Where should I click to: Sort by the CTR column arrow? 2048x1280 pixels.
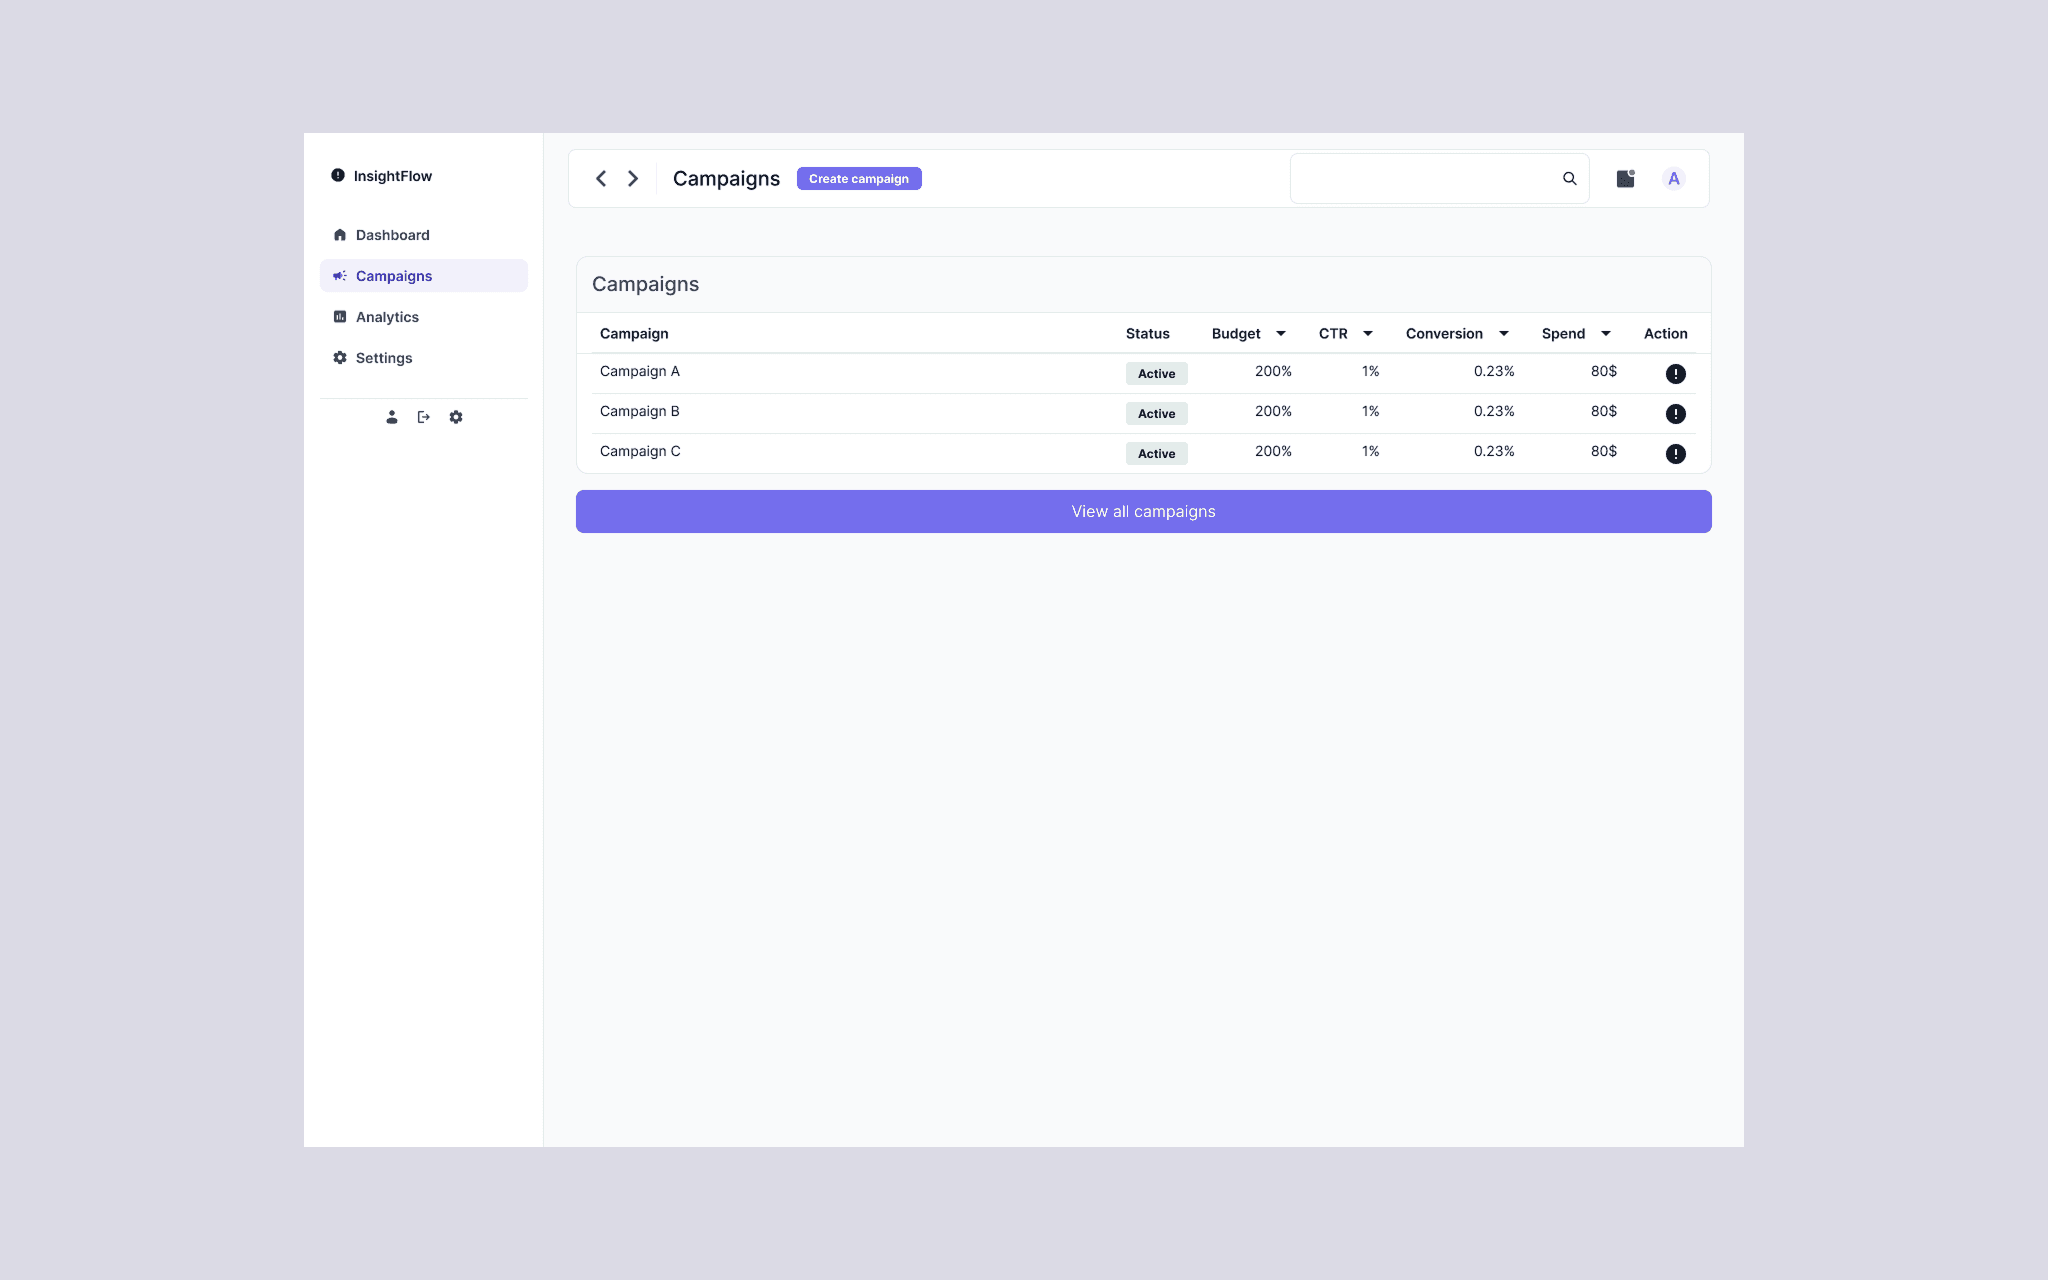point(1367,333)
